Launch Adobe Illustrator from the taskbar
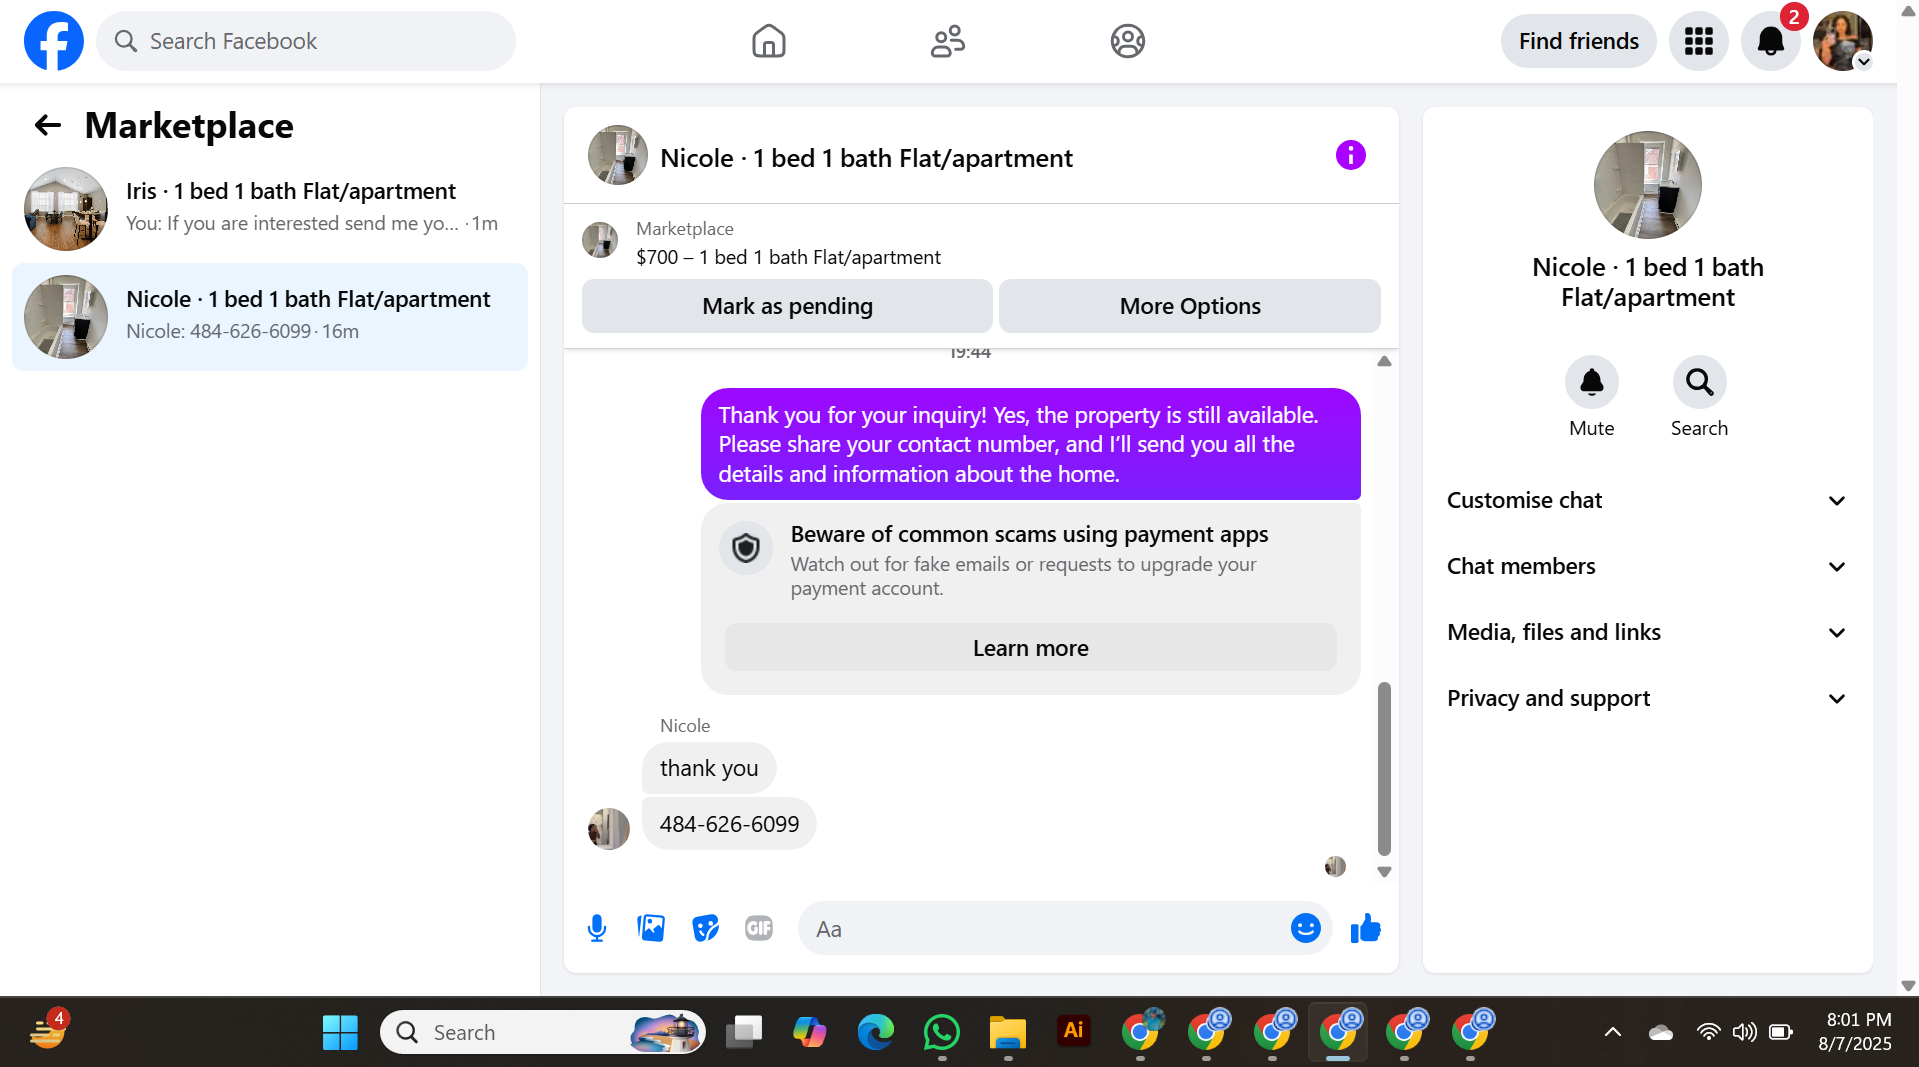Viewport: 1919px width, 1067px height. point(1073,1031)
